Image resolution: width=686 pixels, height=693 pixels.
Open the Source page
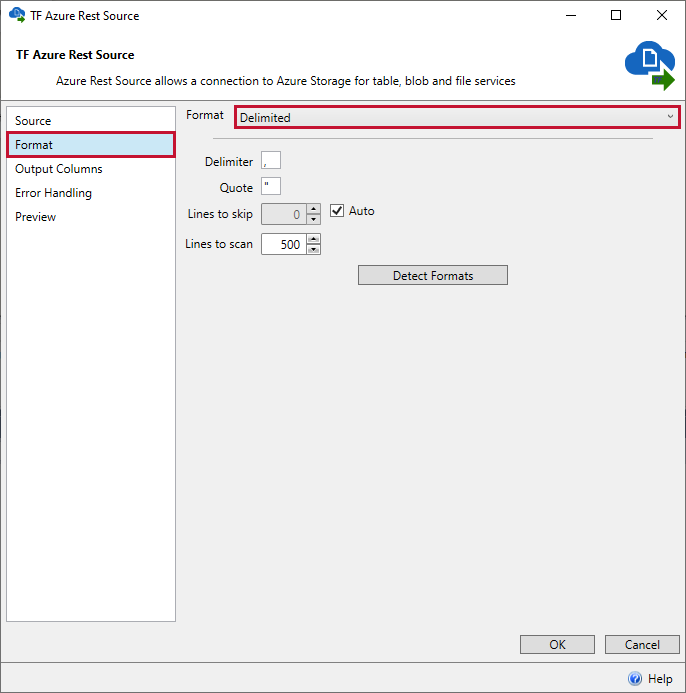click(x=91, y=121)
